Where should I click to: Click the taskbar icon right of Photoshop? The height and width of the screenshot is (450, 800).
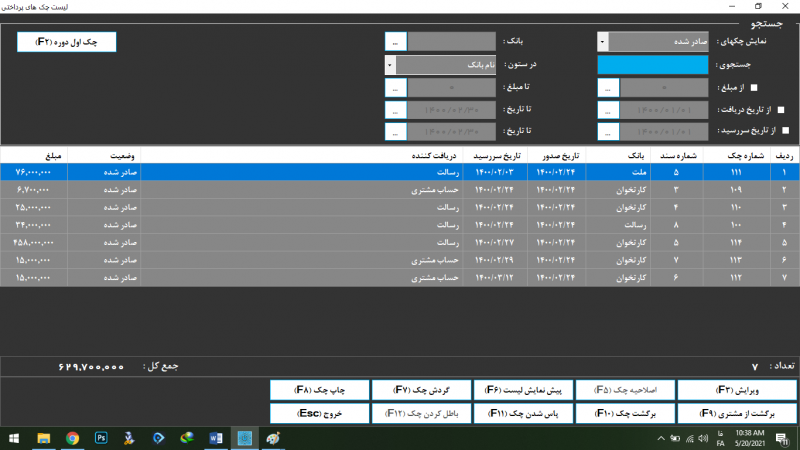[129, 438]
